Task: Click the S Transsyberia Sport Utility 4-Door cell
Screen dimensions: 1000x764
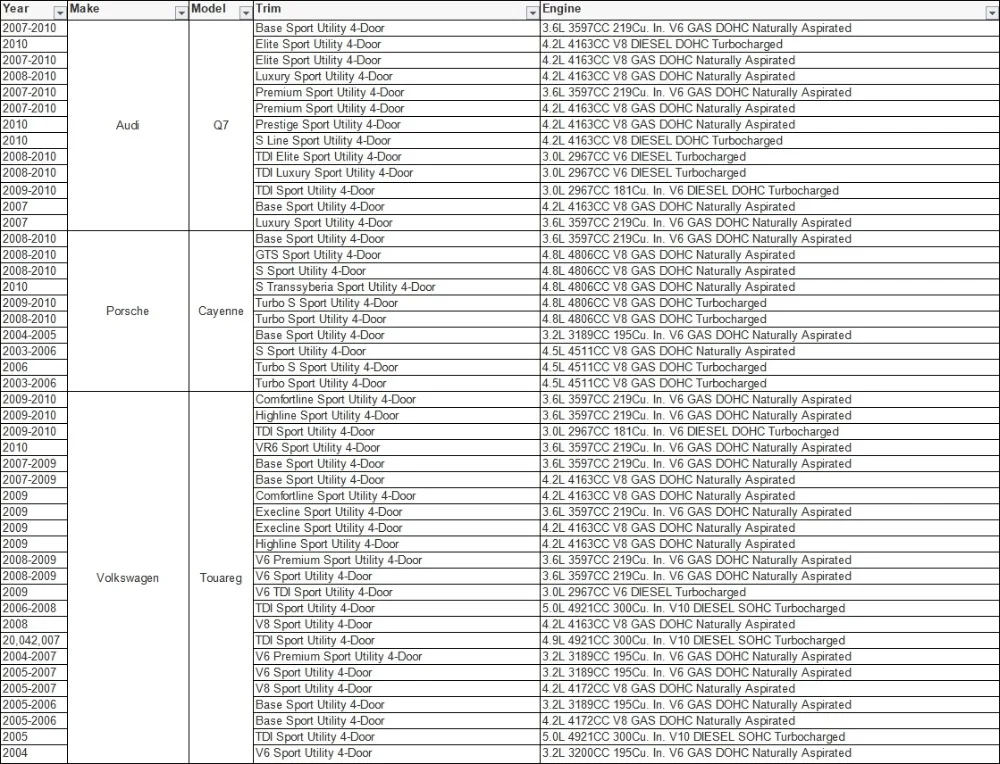Action: click(x=396, y=287)
